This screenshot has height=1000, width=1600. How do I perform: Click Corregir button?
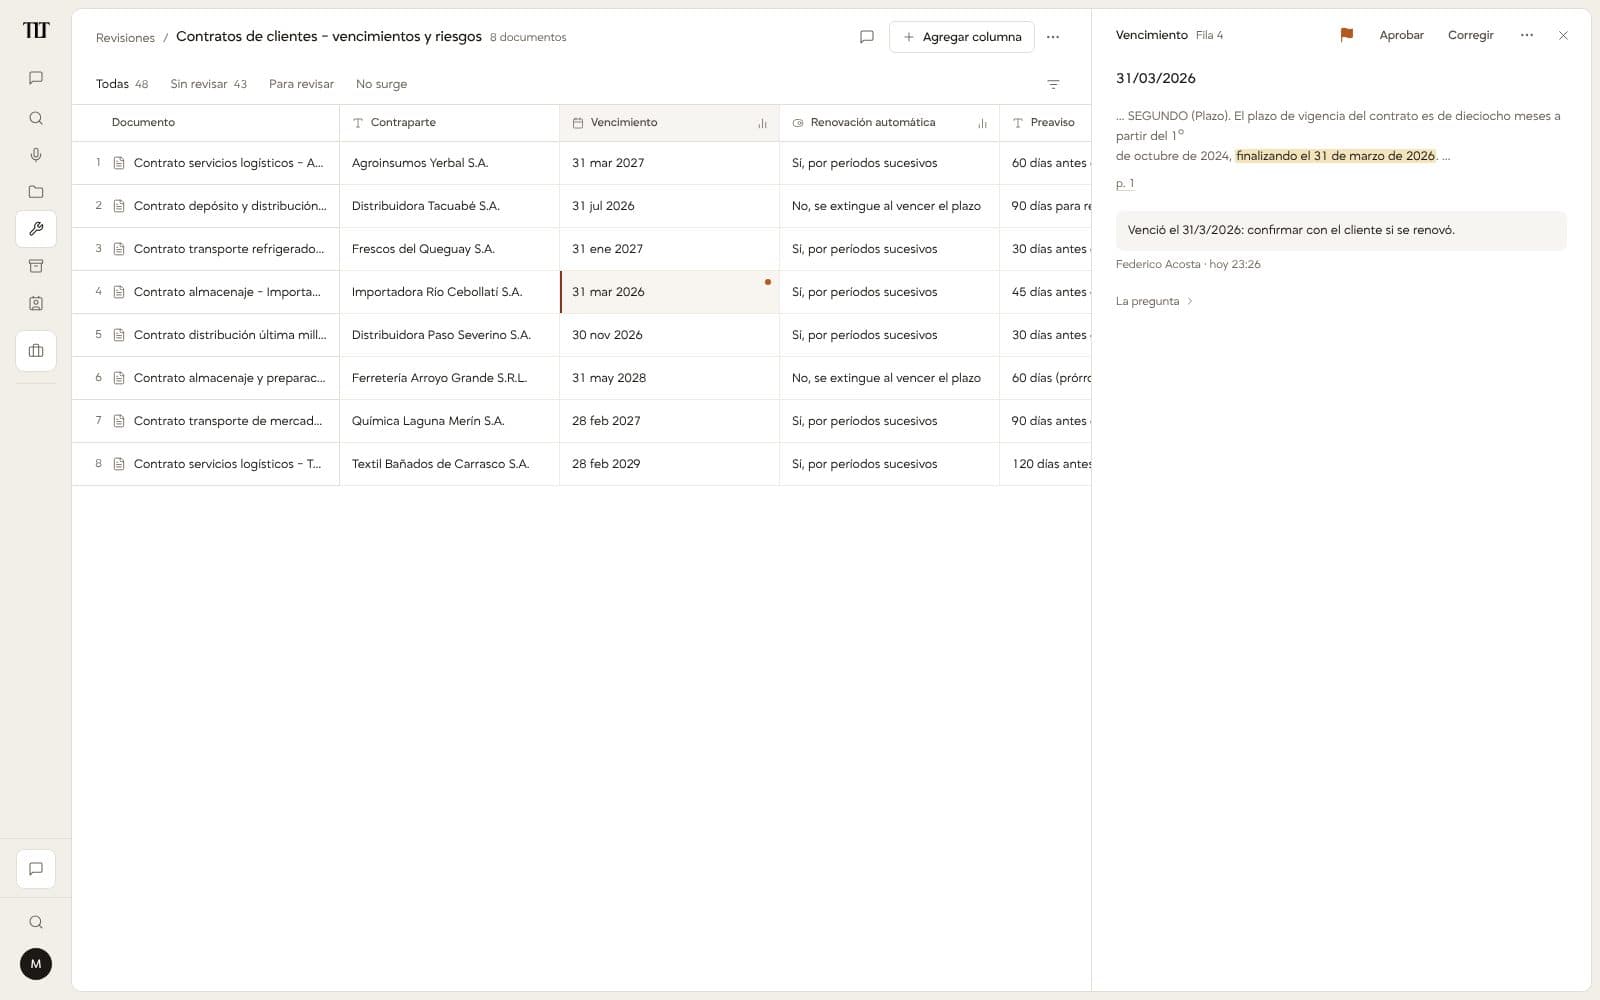click(1470, 35)
